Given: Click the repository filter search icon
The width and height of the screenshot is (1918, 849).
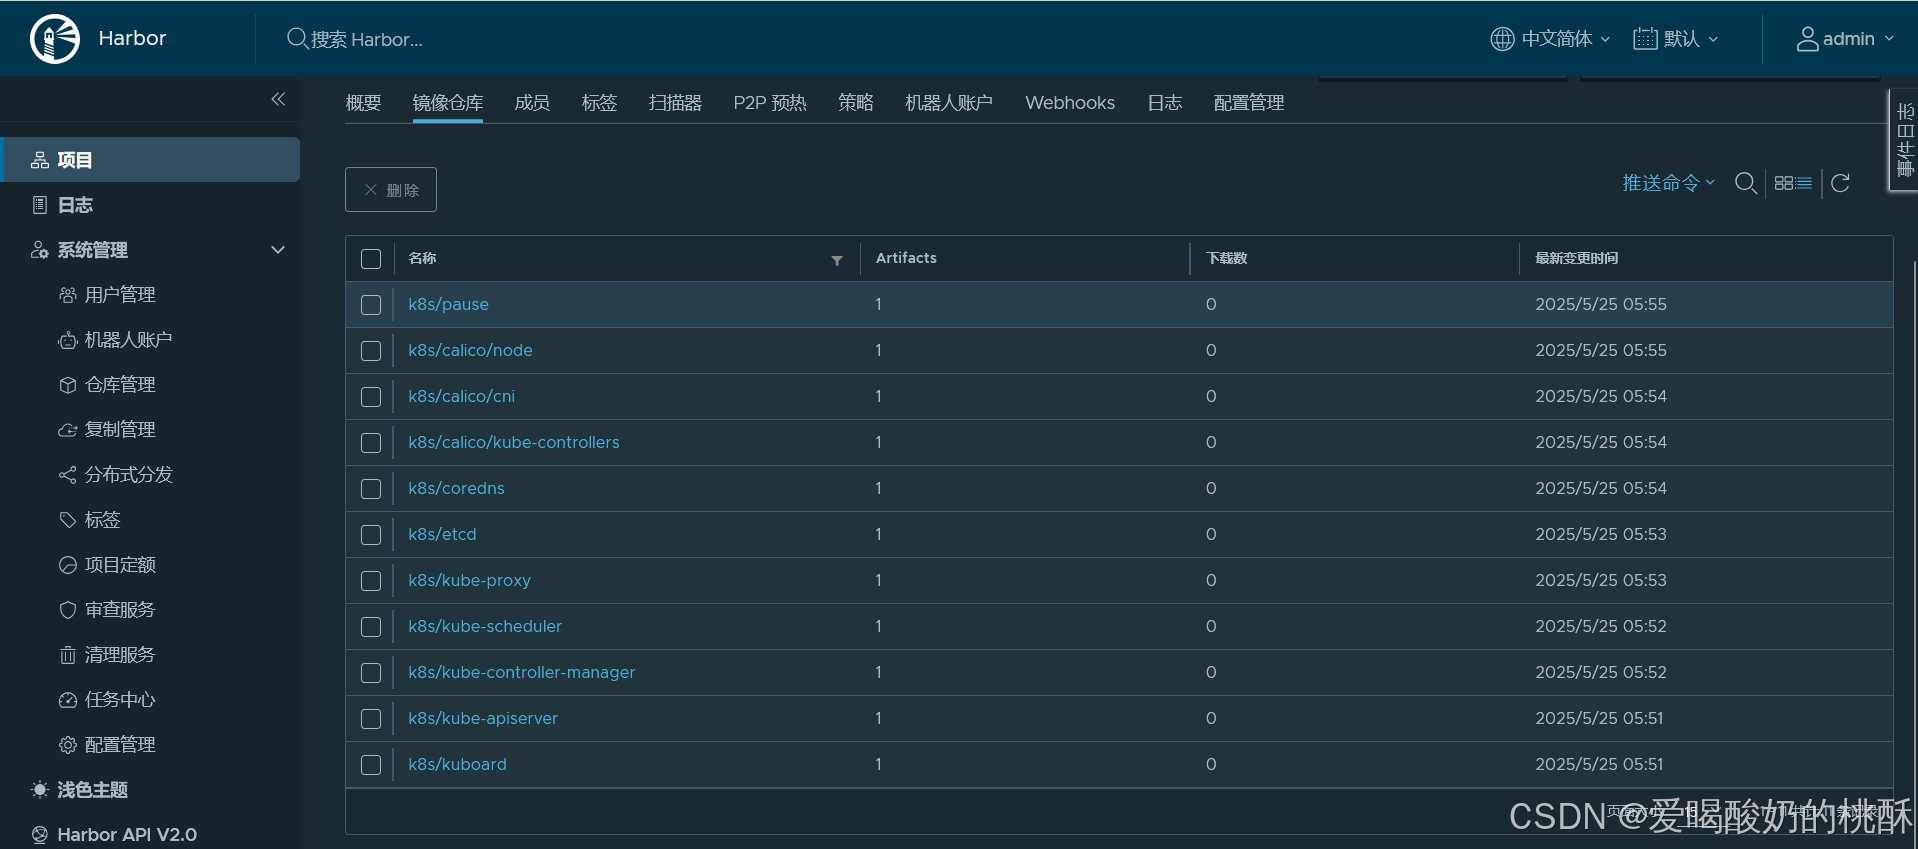Looking at the screenshot, I should pos(1746,183).
